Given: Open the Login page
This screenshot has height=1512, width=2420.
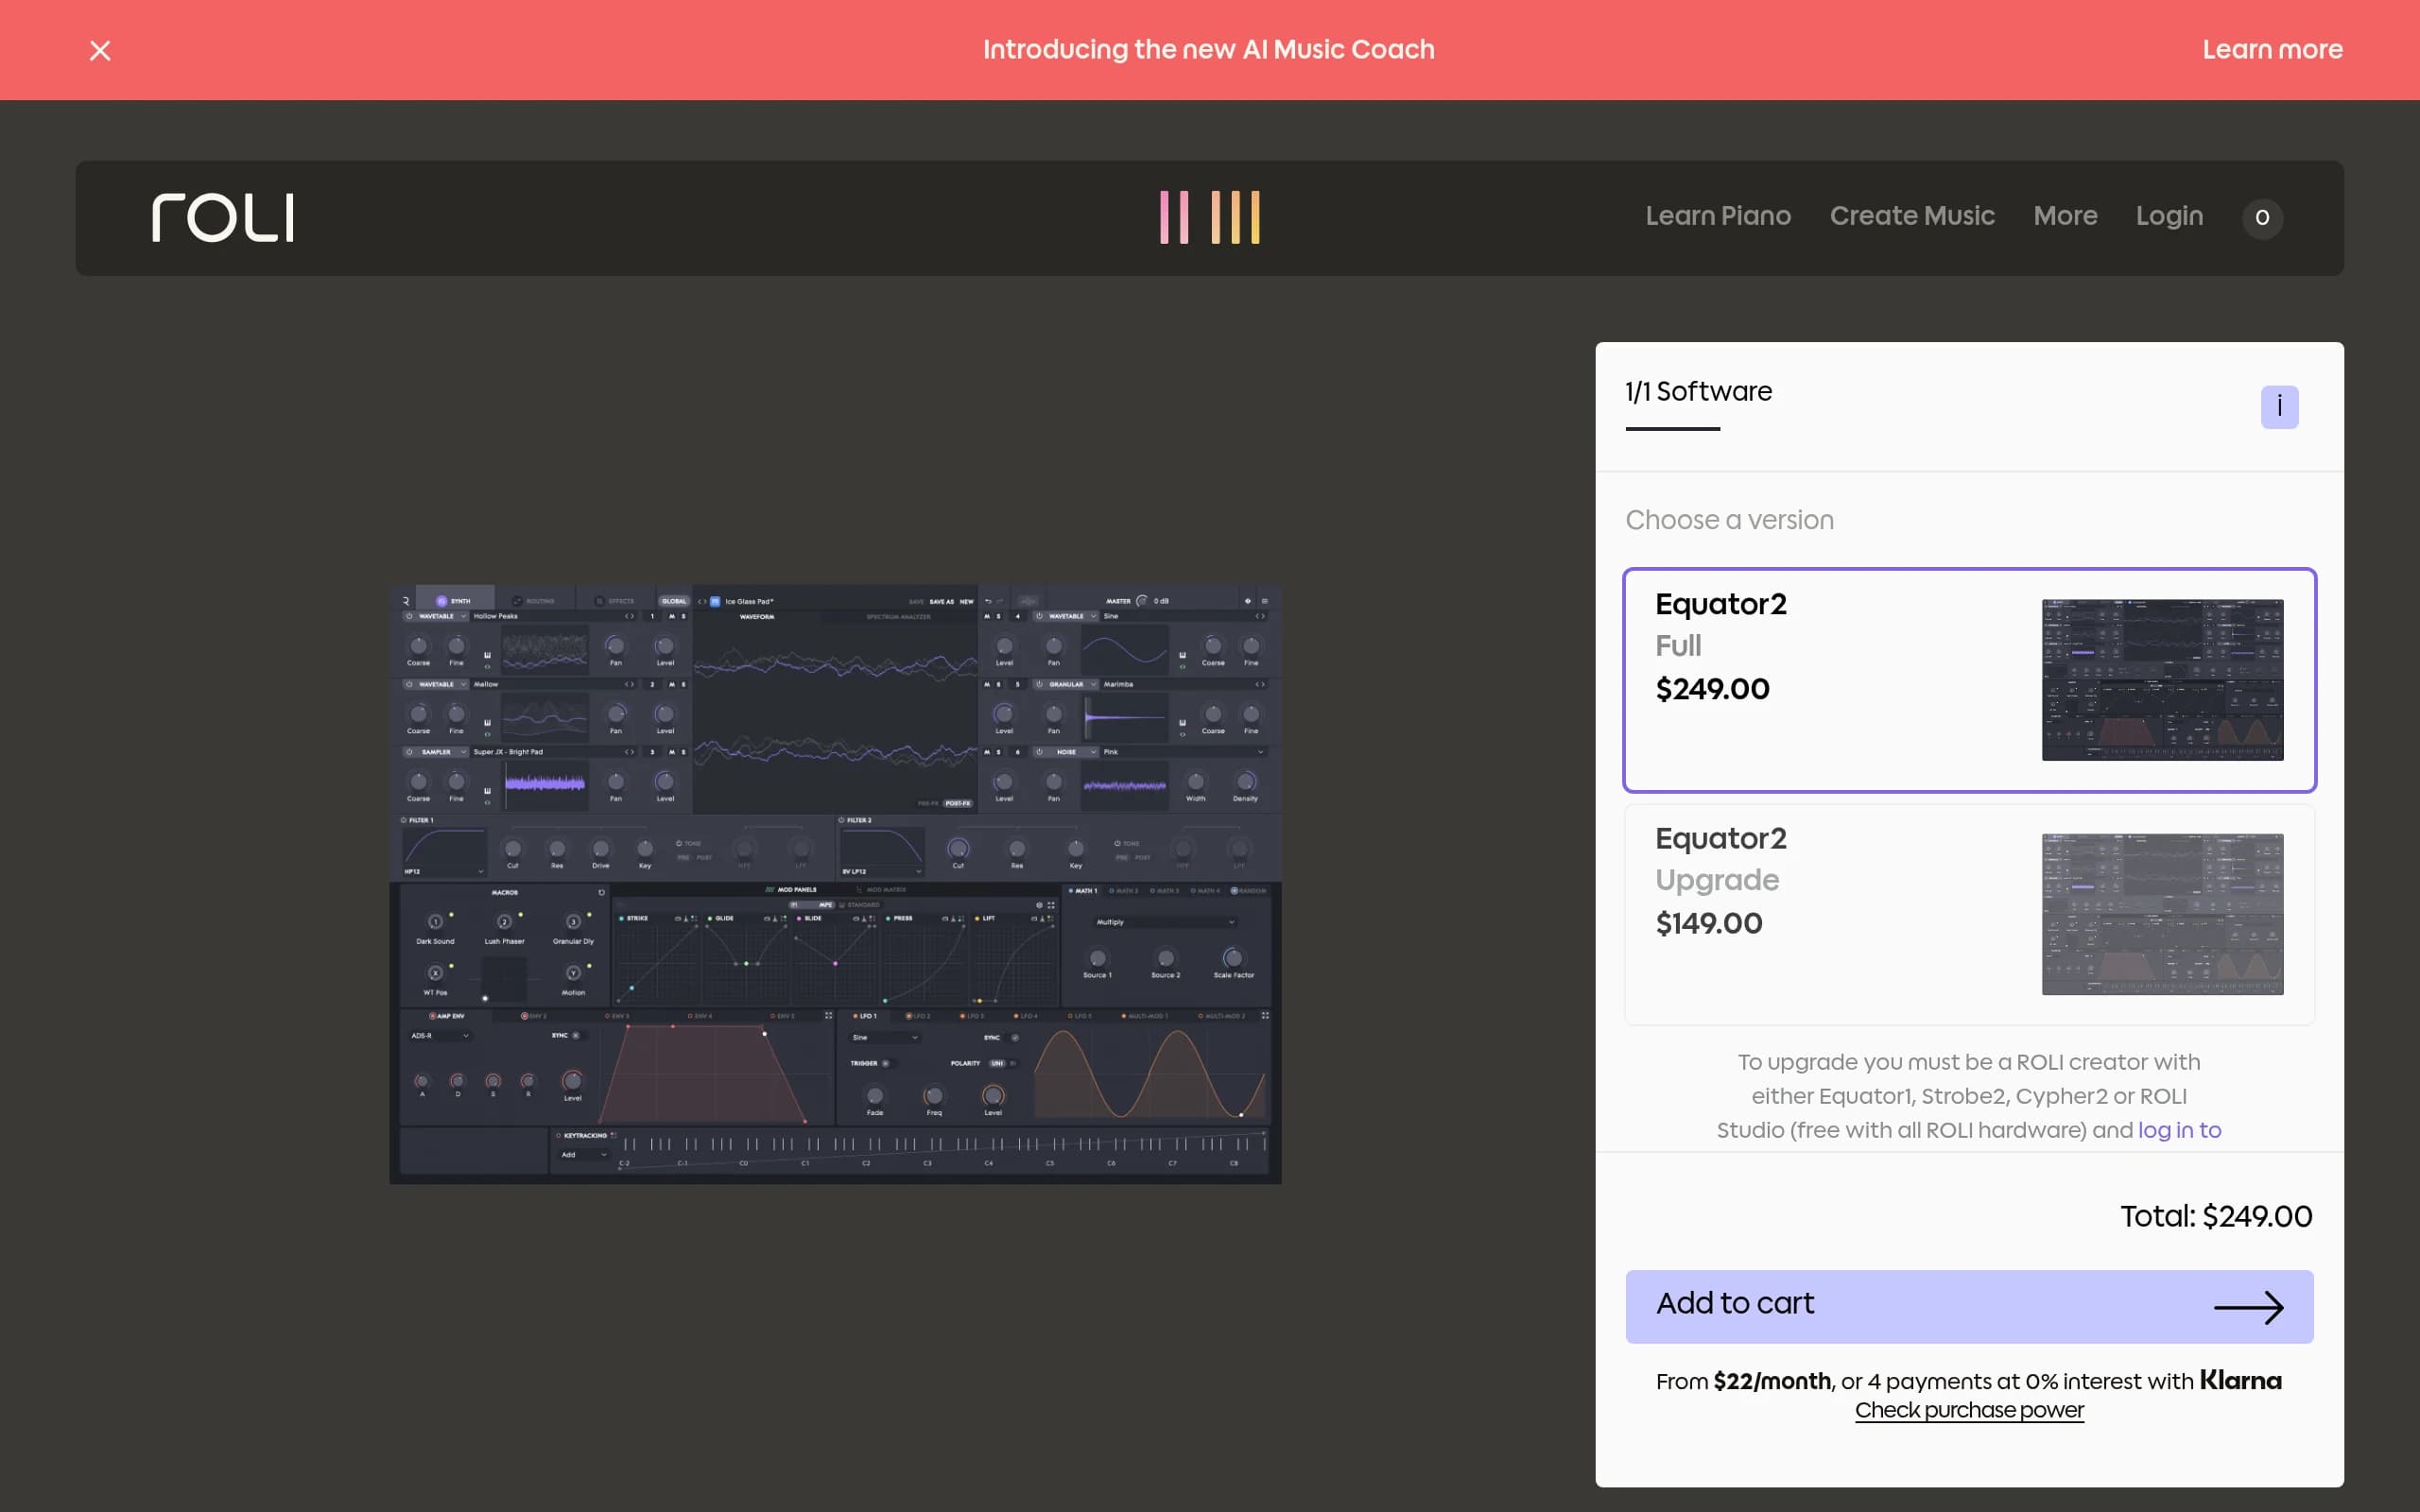Looking at the screenshot, I should (x=2169, y=216).
